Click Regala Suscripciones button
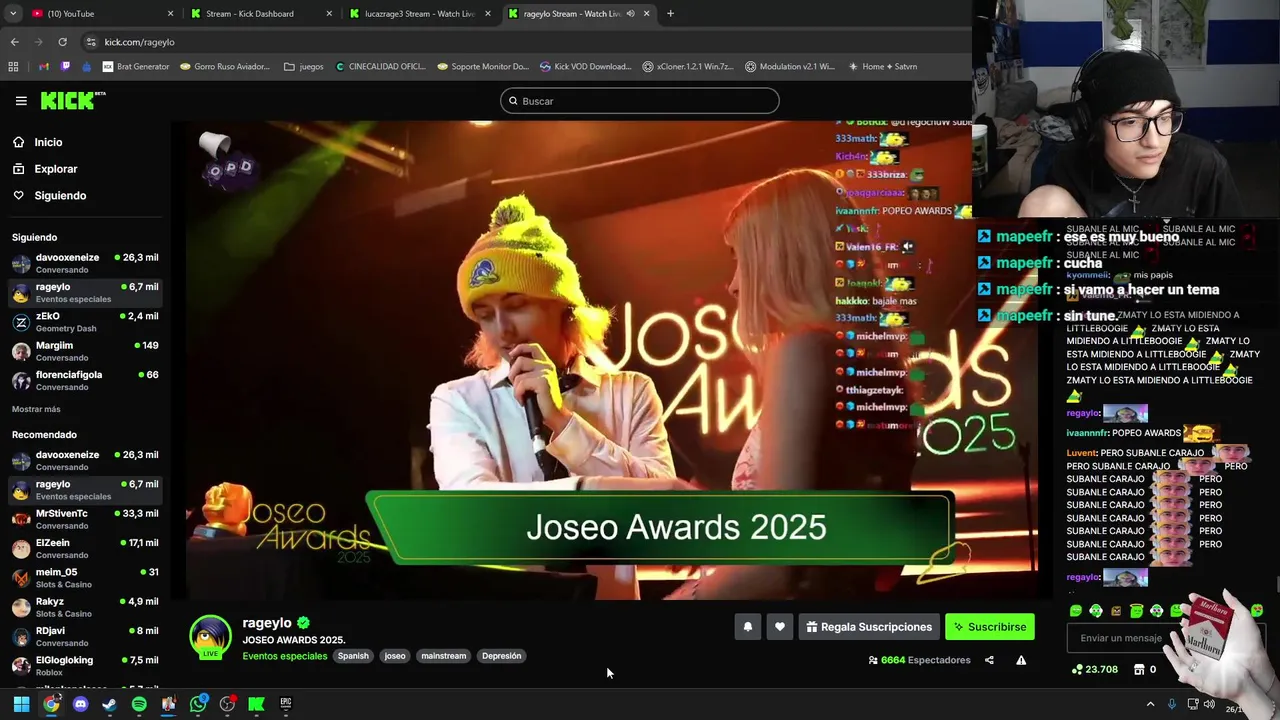The height and width of the screenshot is (720, 1280). [869, 627]
